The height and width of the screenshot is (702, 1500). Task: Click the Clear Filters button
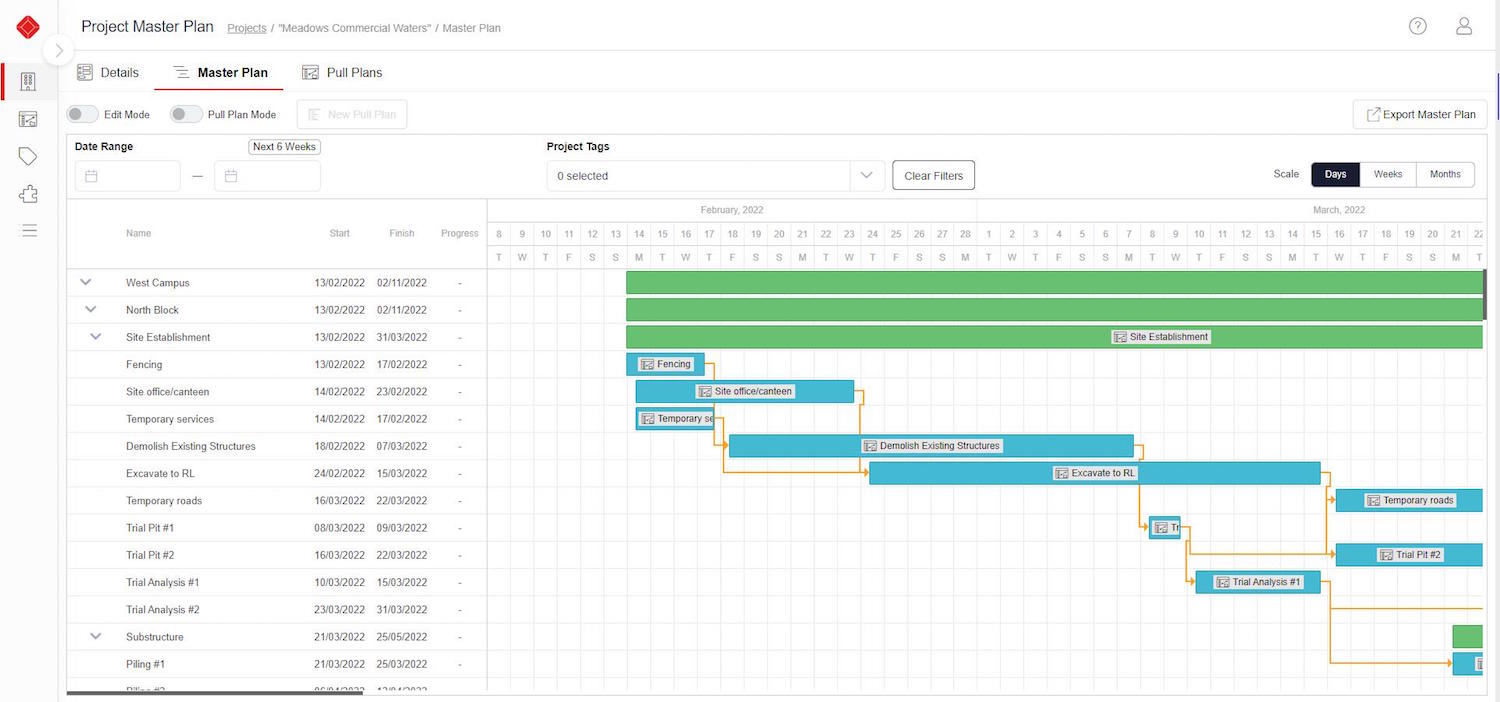[x=932, y=175]
